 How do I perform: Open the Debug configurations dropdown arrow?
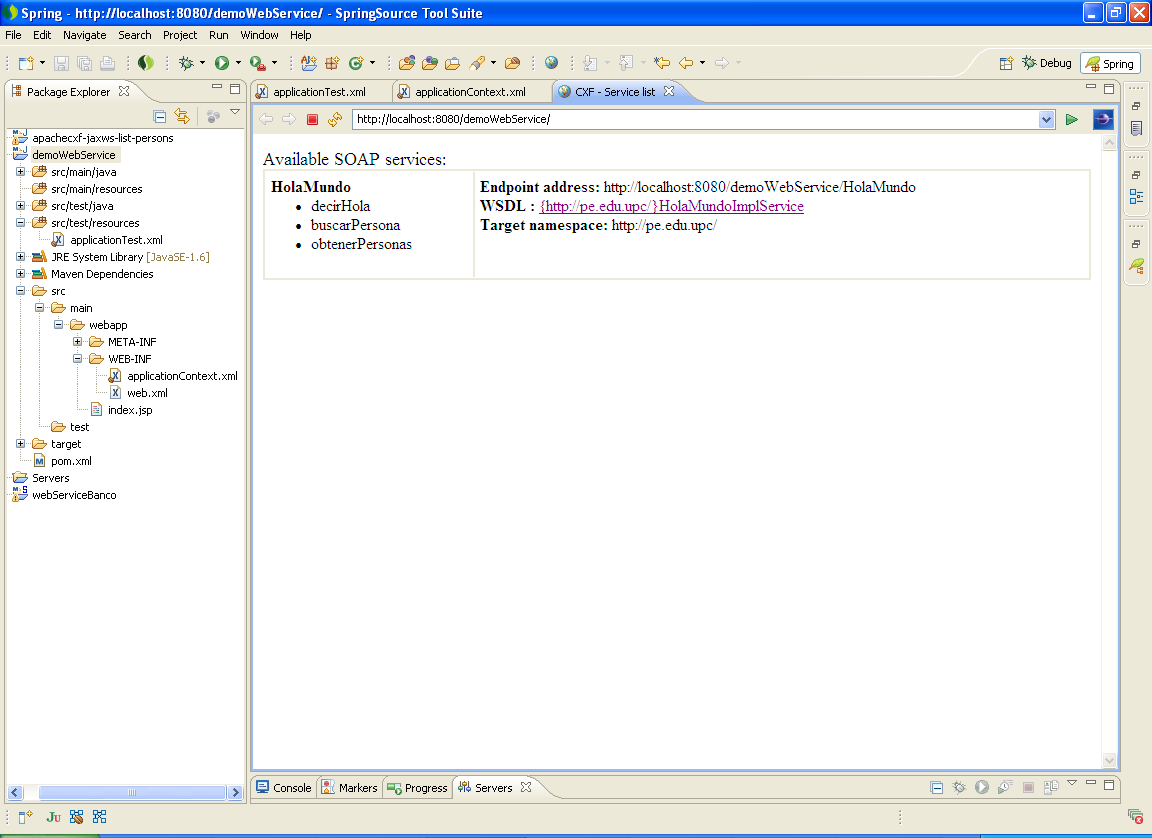[x=202, y=63]
